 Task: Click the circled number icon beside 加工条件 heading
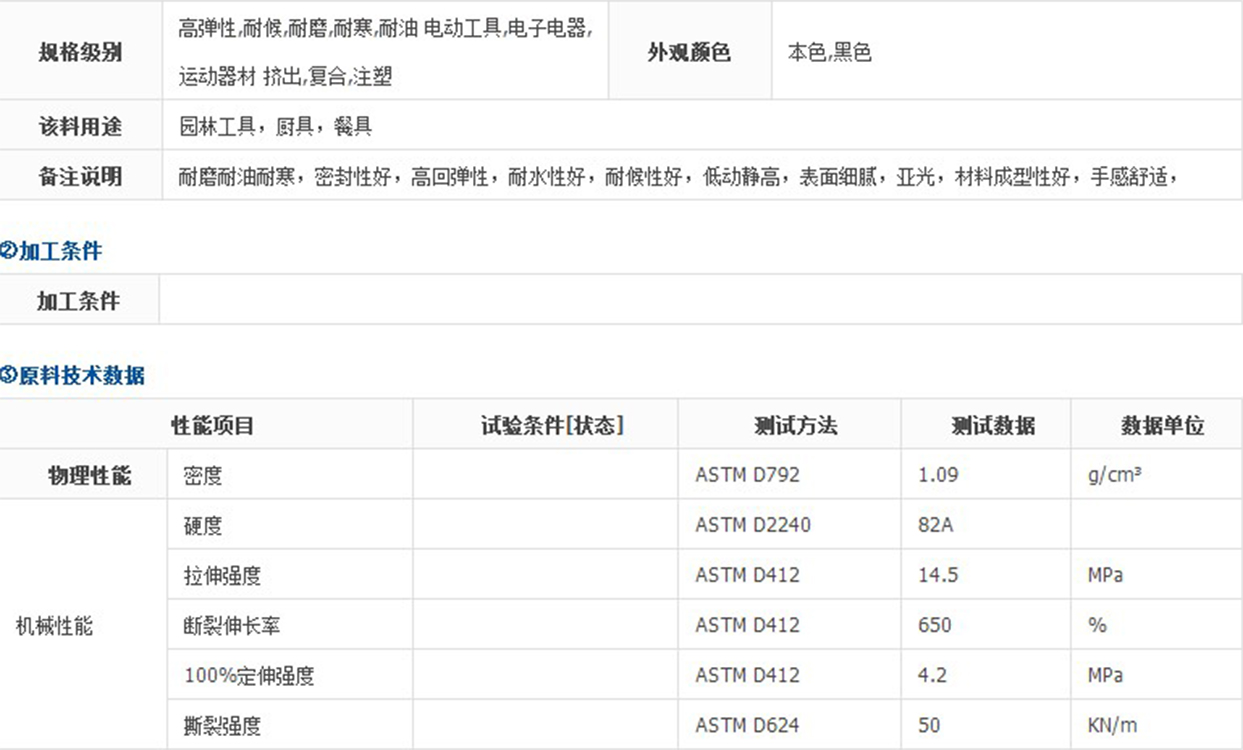click(x=8, y=252)
